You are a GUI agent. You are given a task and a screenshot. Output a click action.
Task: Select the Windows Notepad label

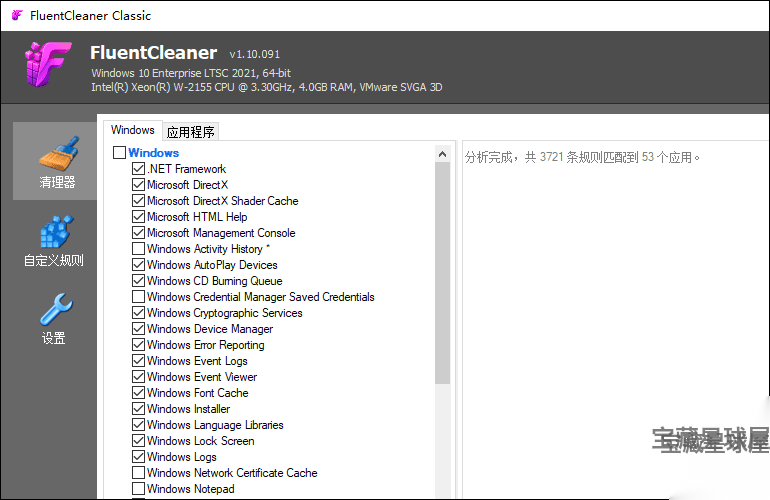(191, 489)
